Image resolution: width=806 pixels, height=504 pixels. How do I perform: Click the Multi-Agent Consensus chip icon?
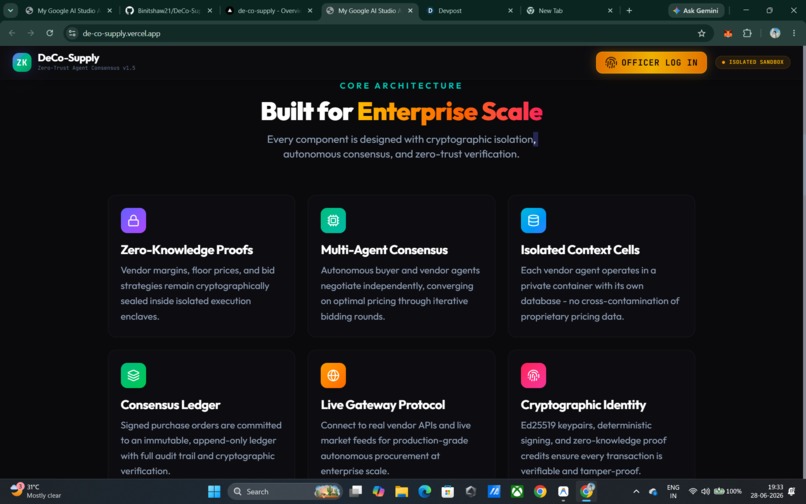click(x=333, y=221)
